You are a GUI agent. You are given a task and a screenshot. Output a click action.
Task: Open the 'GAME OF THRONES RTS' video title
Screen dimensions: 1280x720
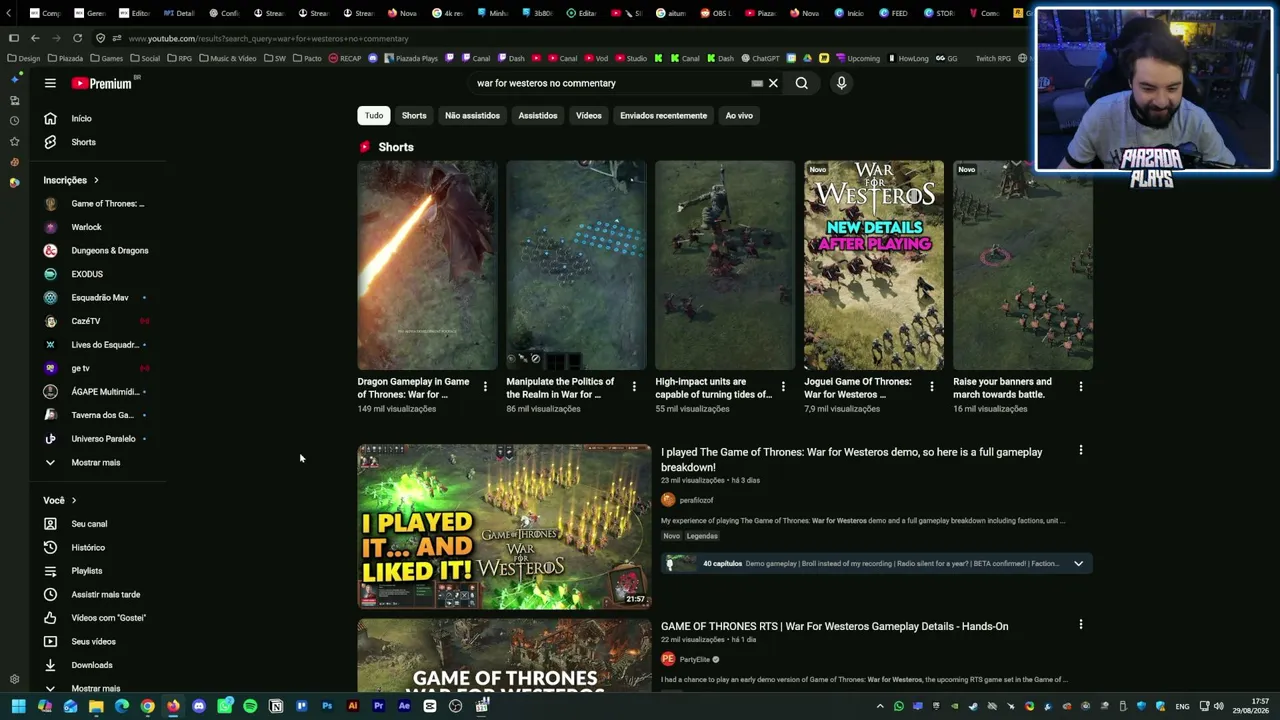(834, 626)
